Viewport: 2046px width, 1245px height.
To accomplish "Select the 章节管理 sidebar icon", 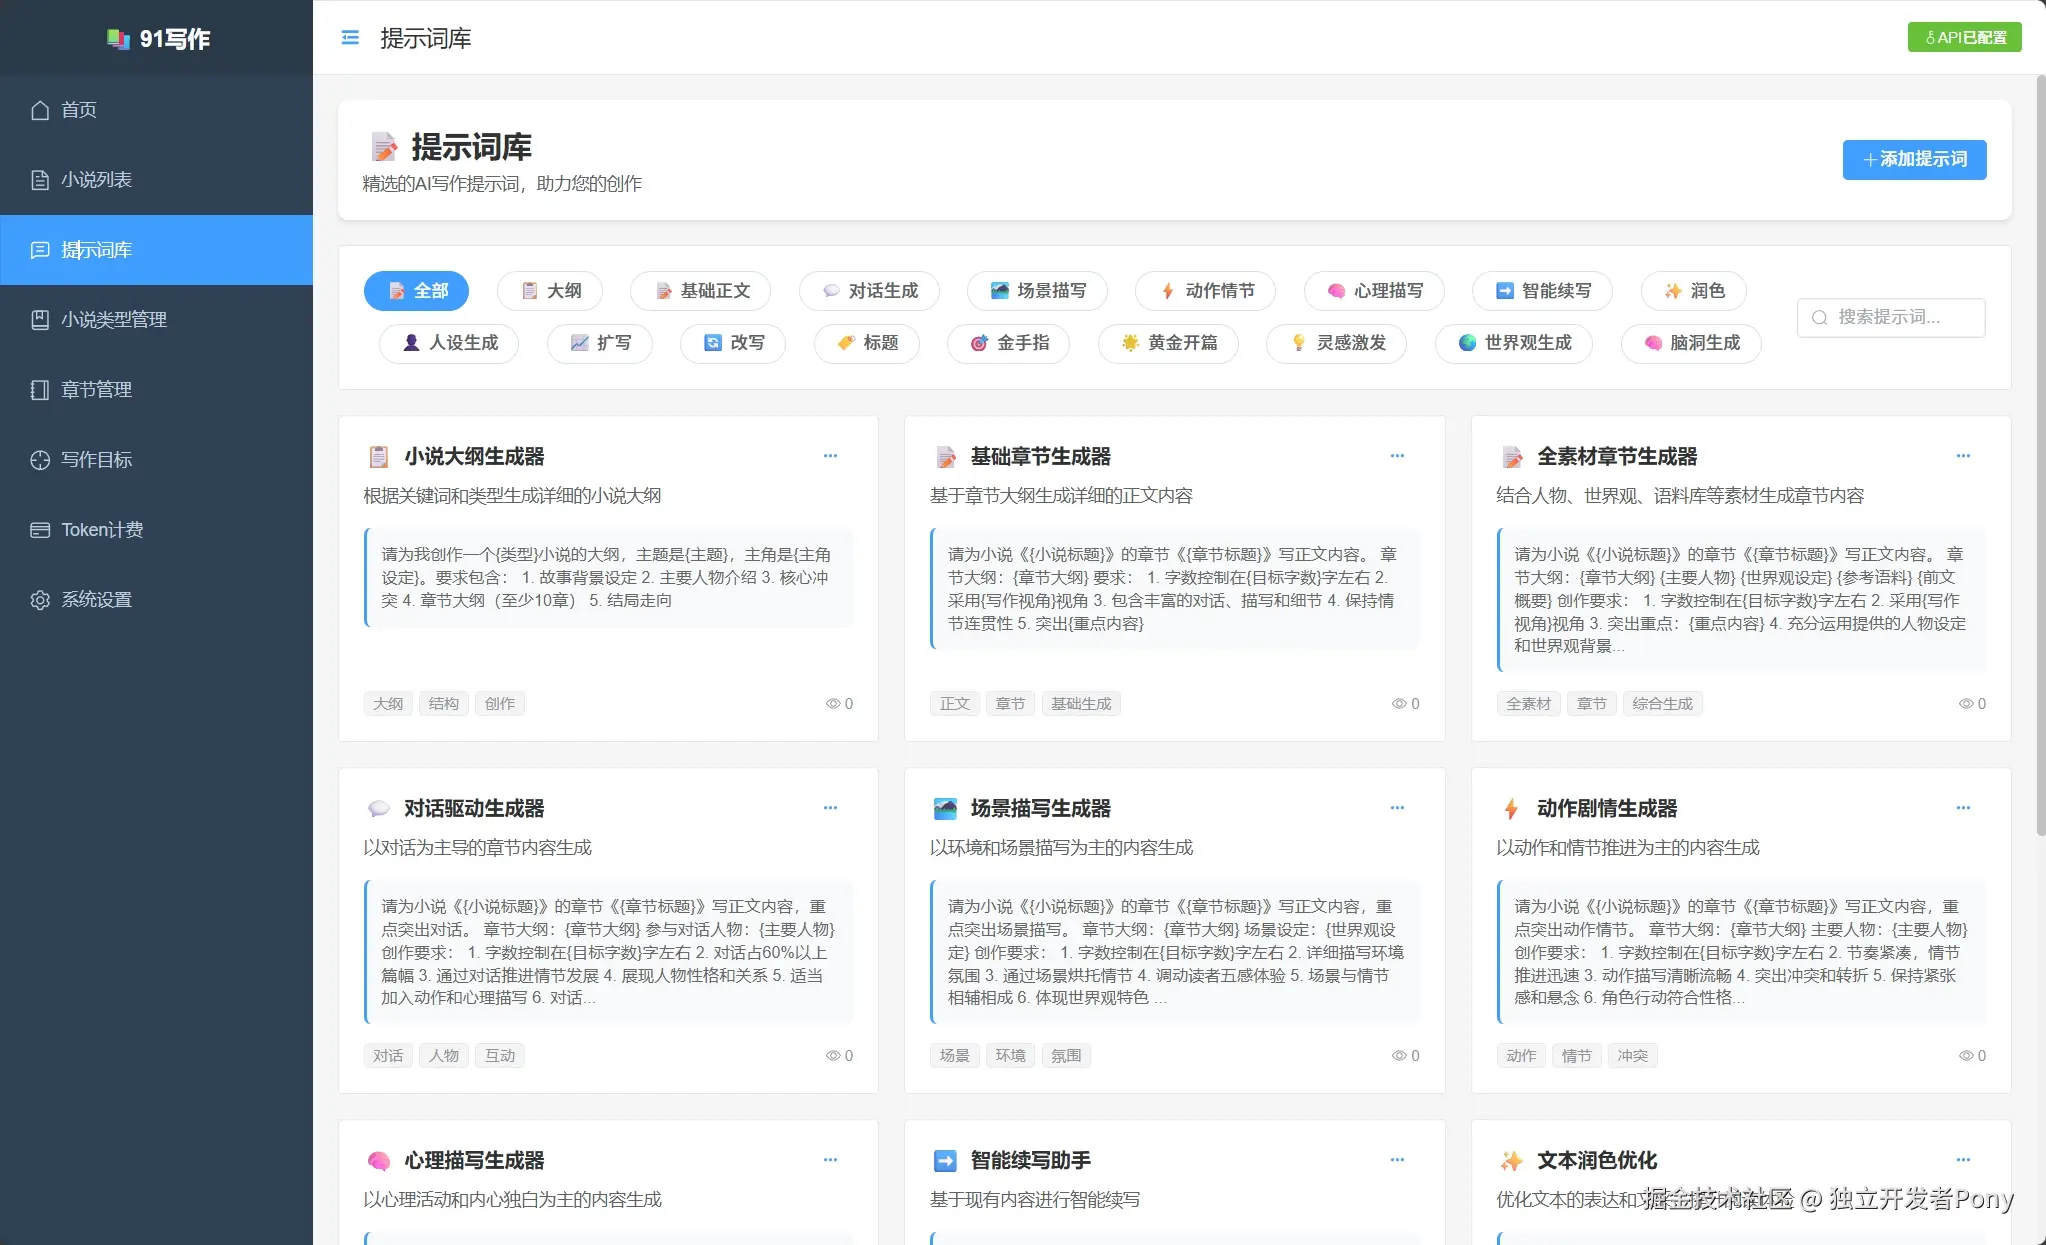I will click(40, 390).
